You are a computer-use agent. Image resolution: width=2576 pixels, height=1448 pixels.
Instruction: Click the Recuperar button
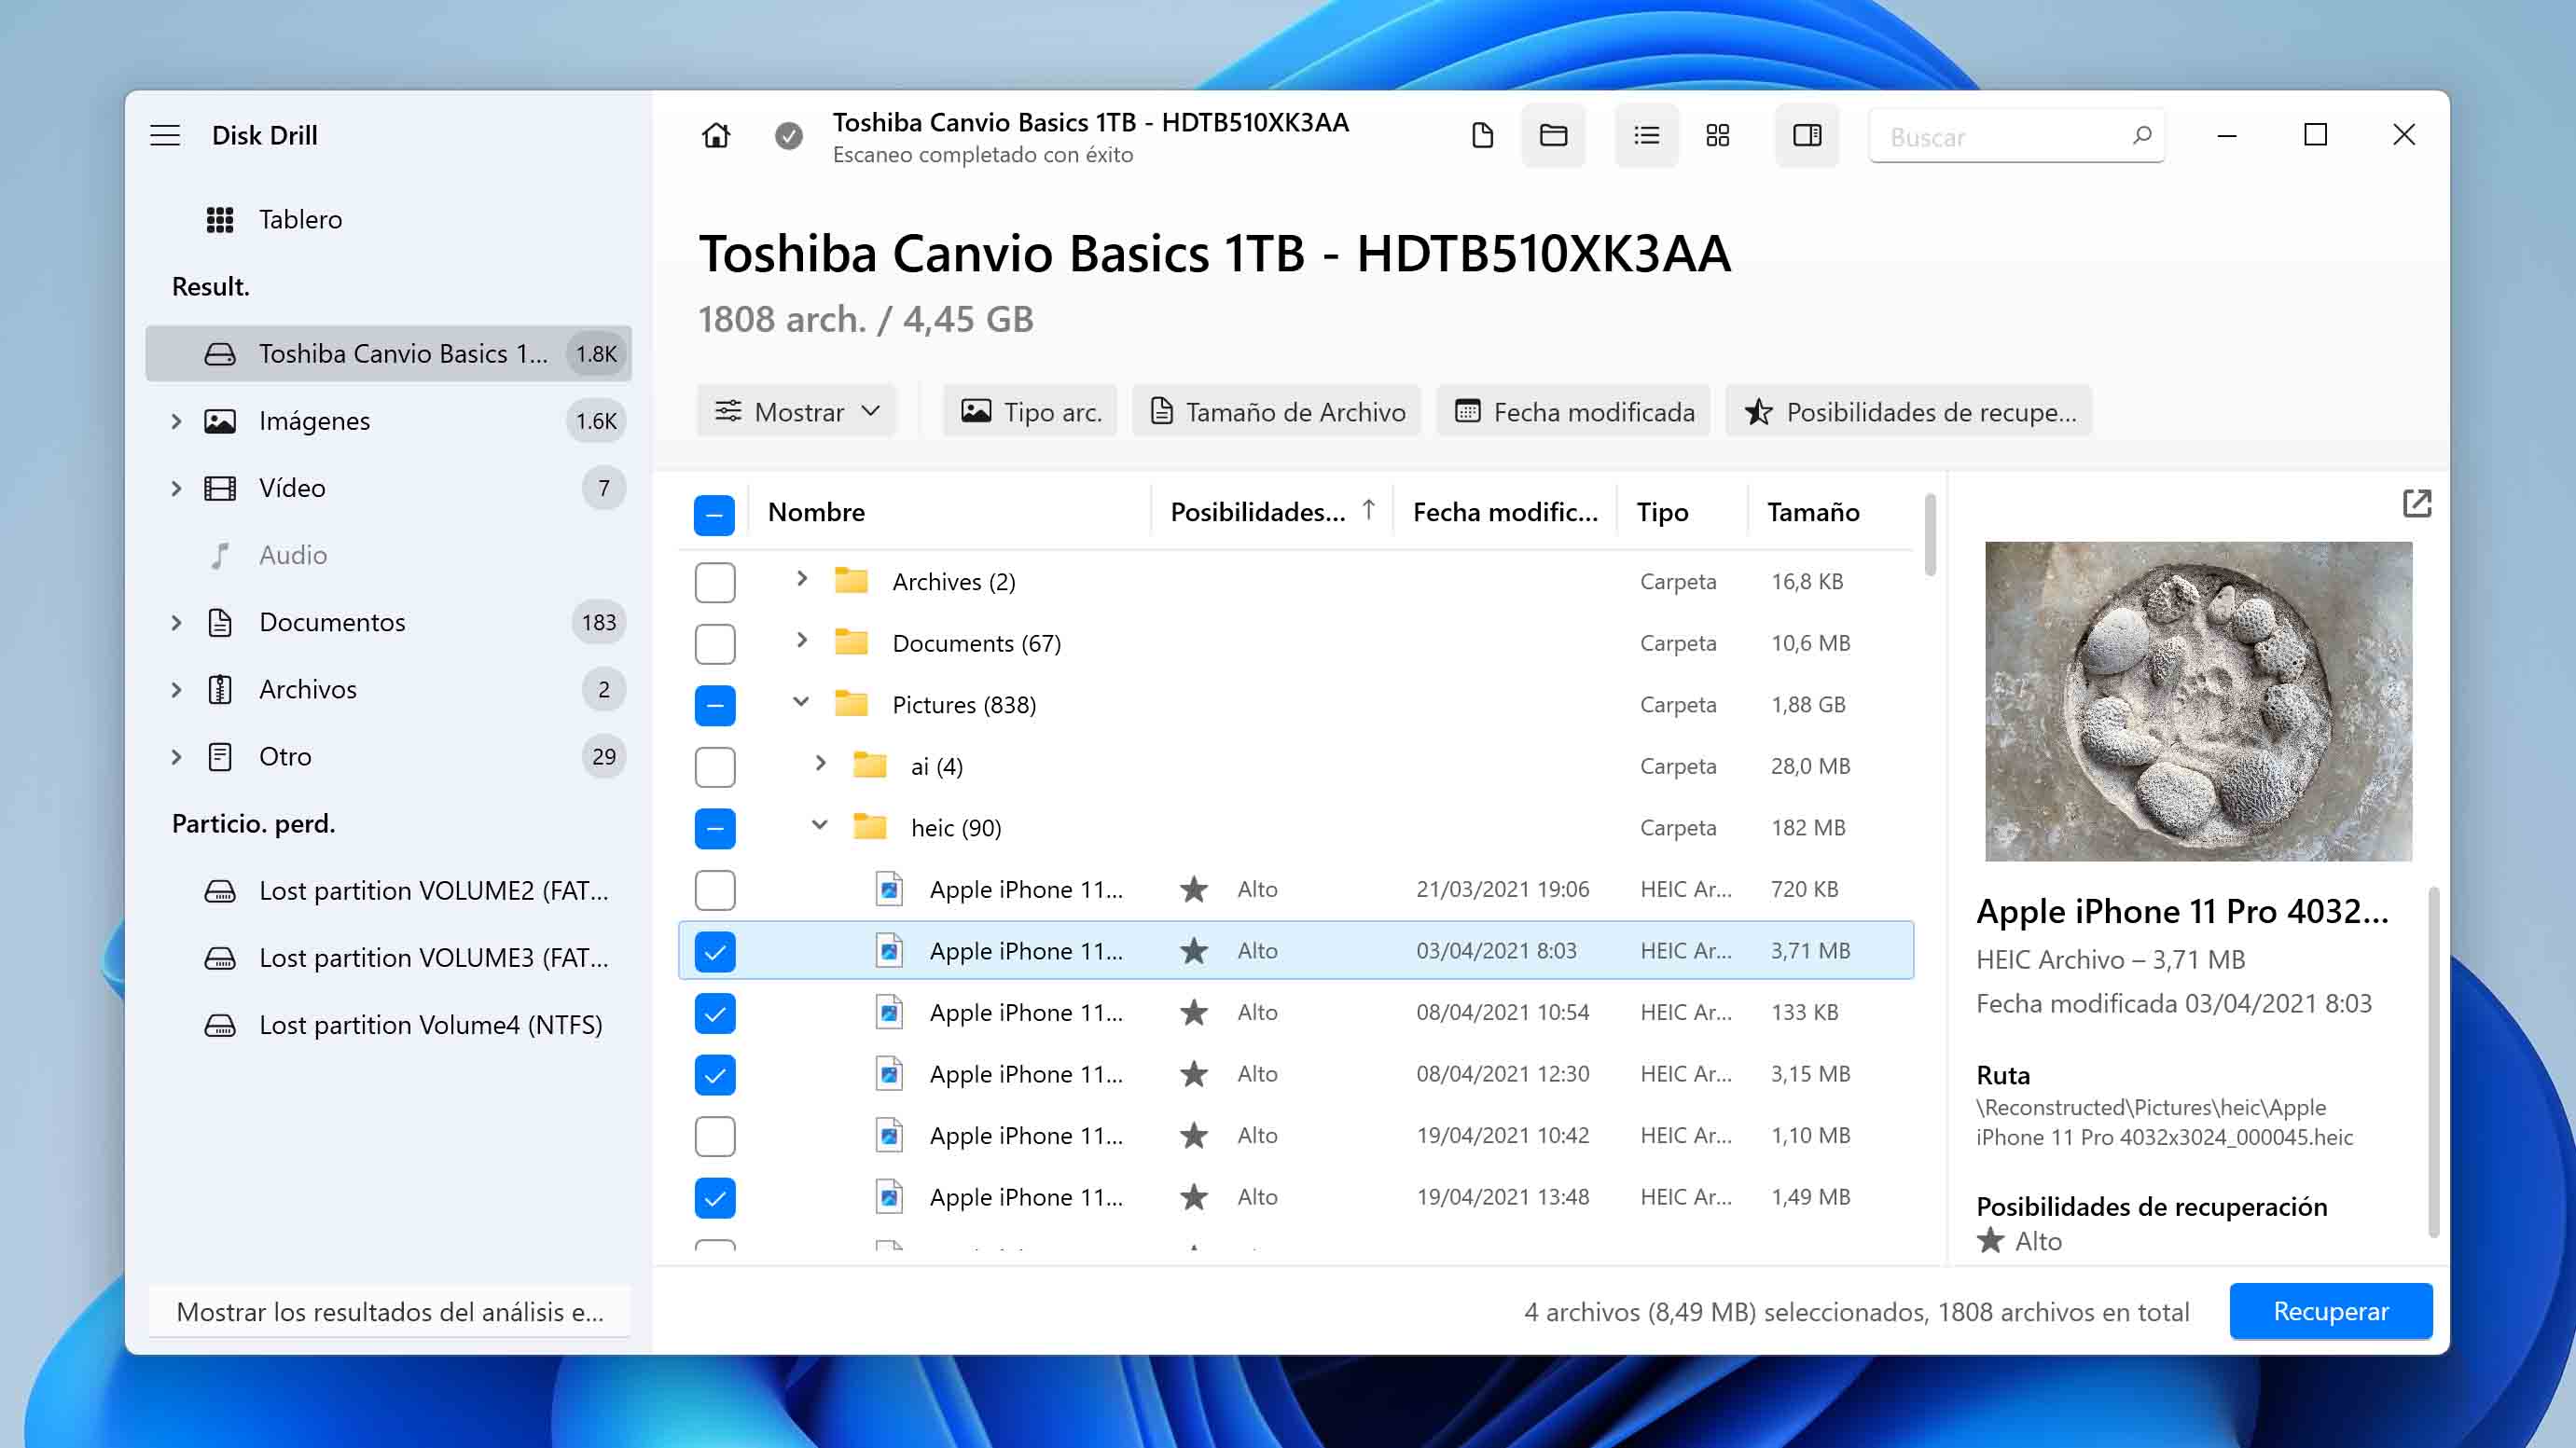tap(2332, 1312)
